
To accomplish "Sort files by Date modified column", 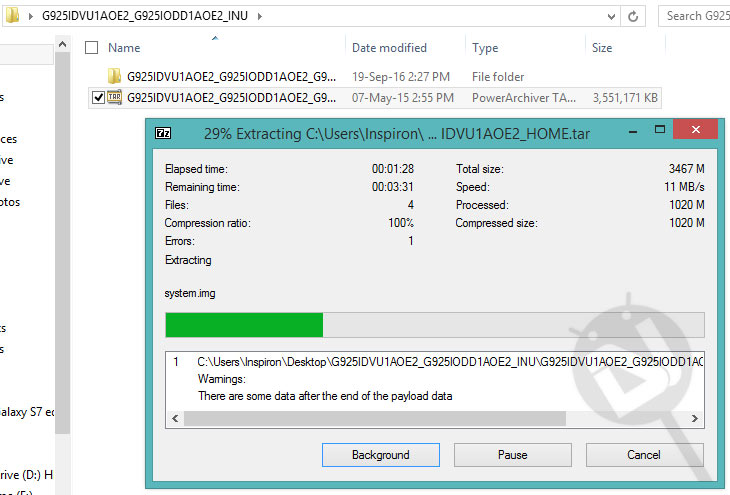I will point(389,48).
